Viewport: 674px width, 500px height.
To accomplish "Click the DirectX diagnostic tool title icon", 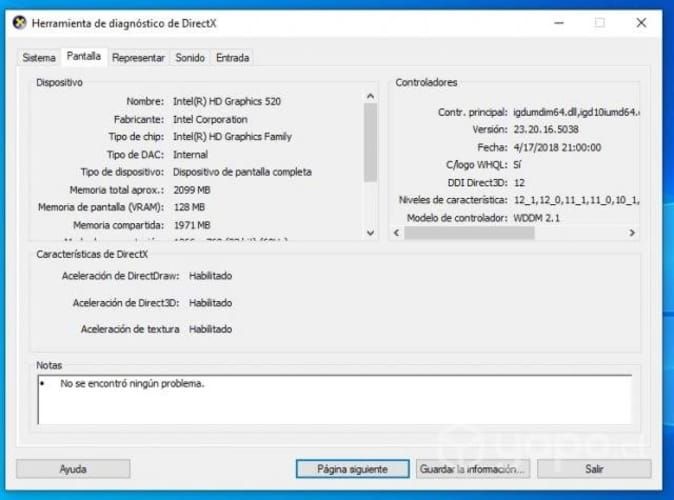I will (19, 22).
